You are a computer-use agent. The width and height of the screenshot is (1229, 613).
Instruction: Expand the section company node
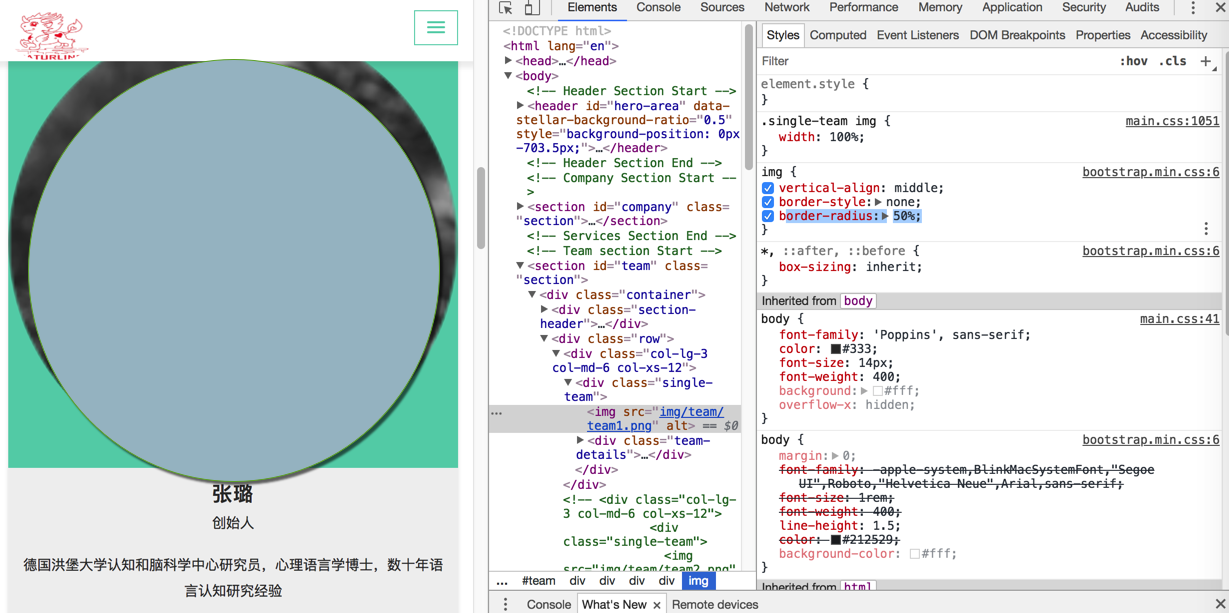(x=521, y=207)
